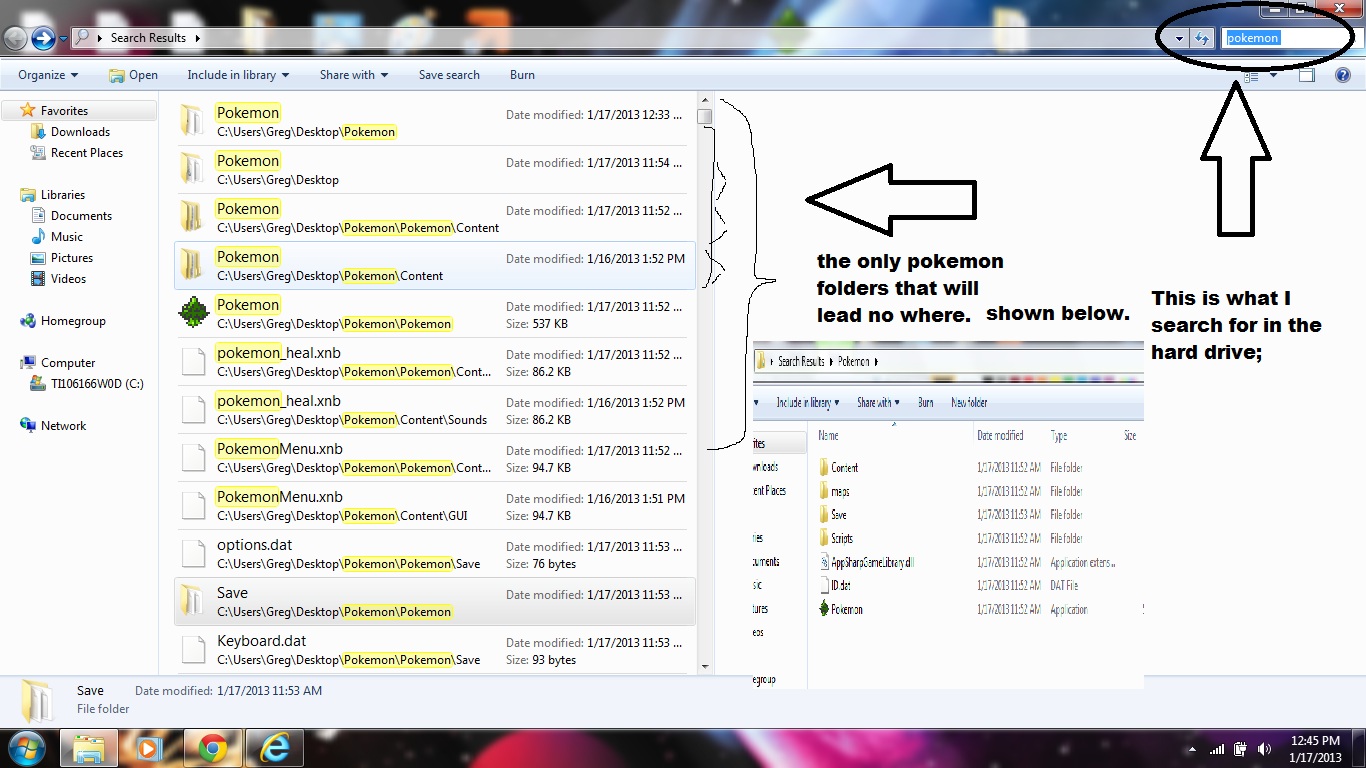
Task: Click the refresh button beside the address bar
Action: (x=1202, y=38)
